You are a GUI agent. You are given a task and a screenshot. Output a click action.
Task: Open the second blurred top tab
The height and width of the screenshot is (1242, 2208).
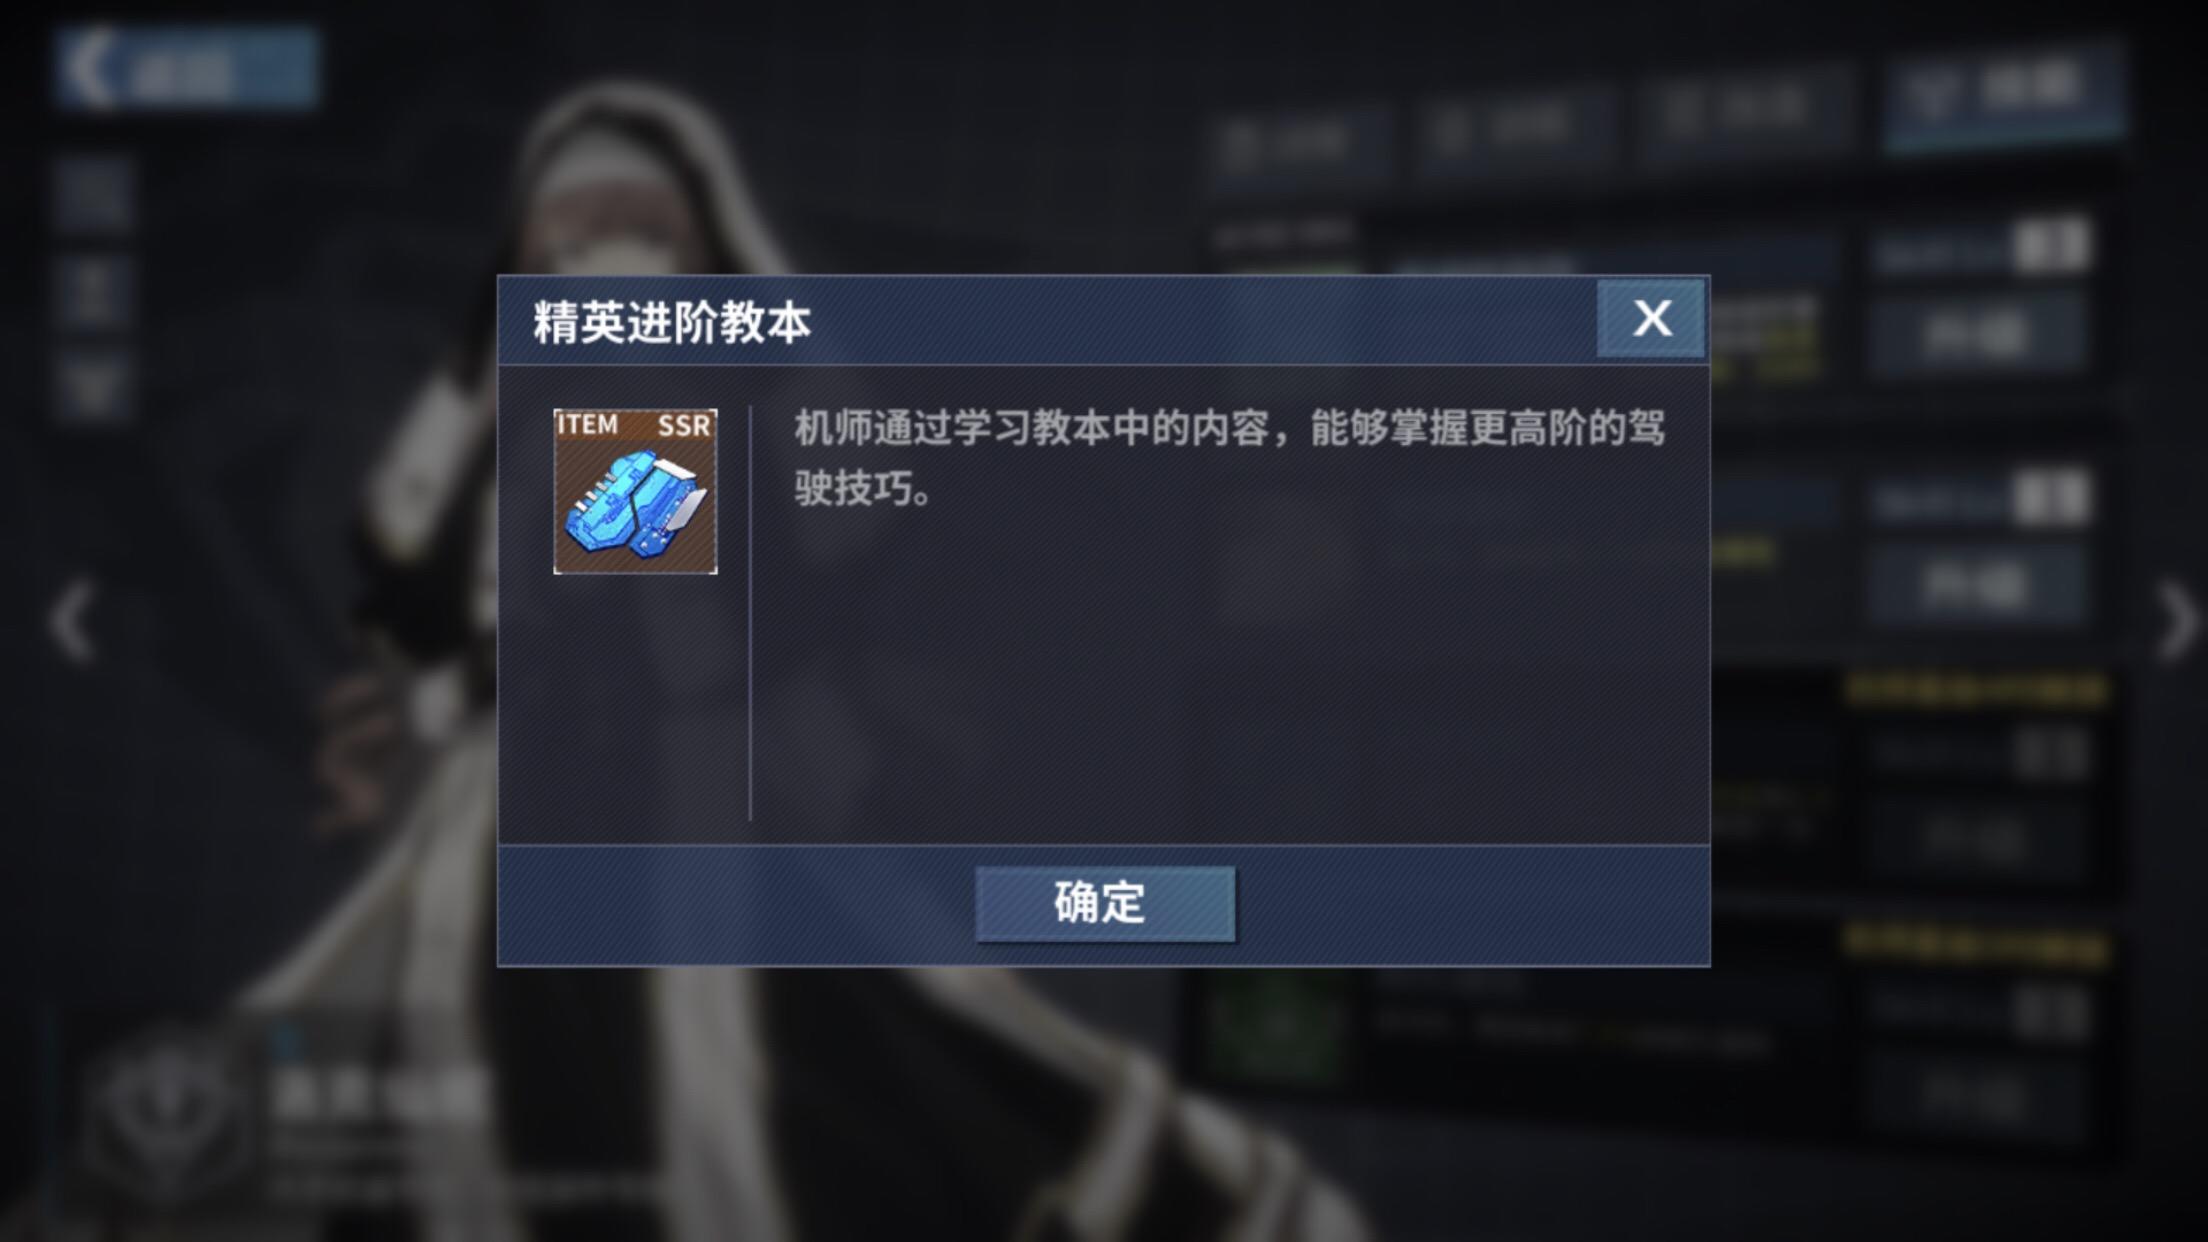[1516, 127]
